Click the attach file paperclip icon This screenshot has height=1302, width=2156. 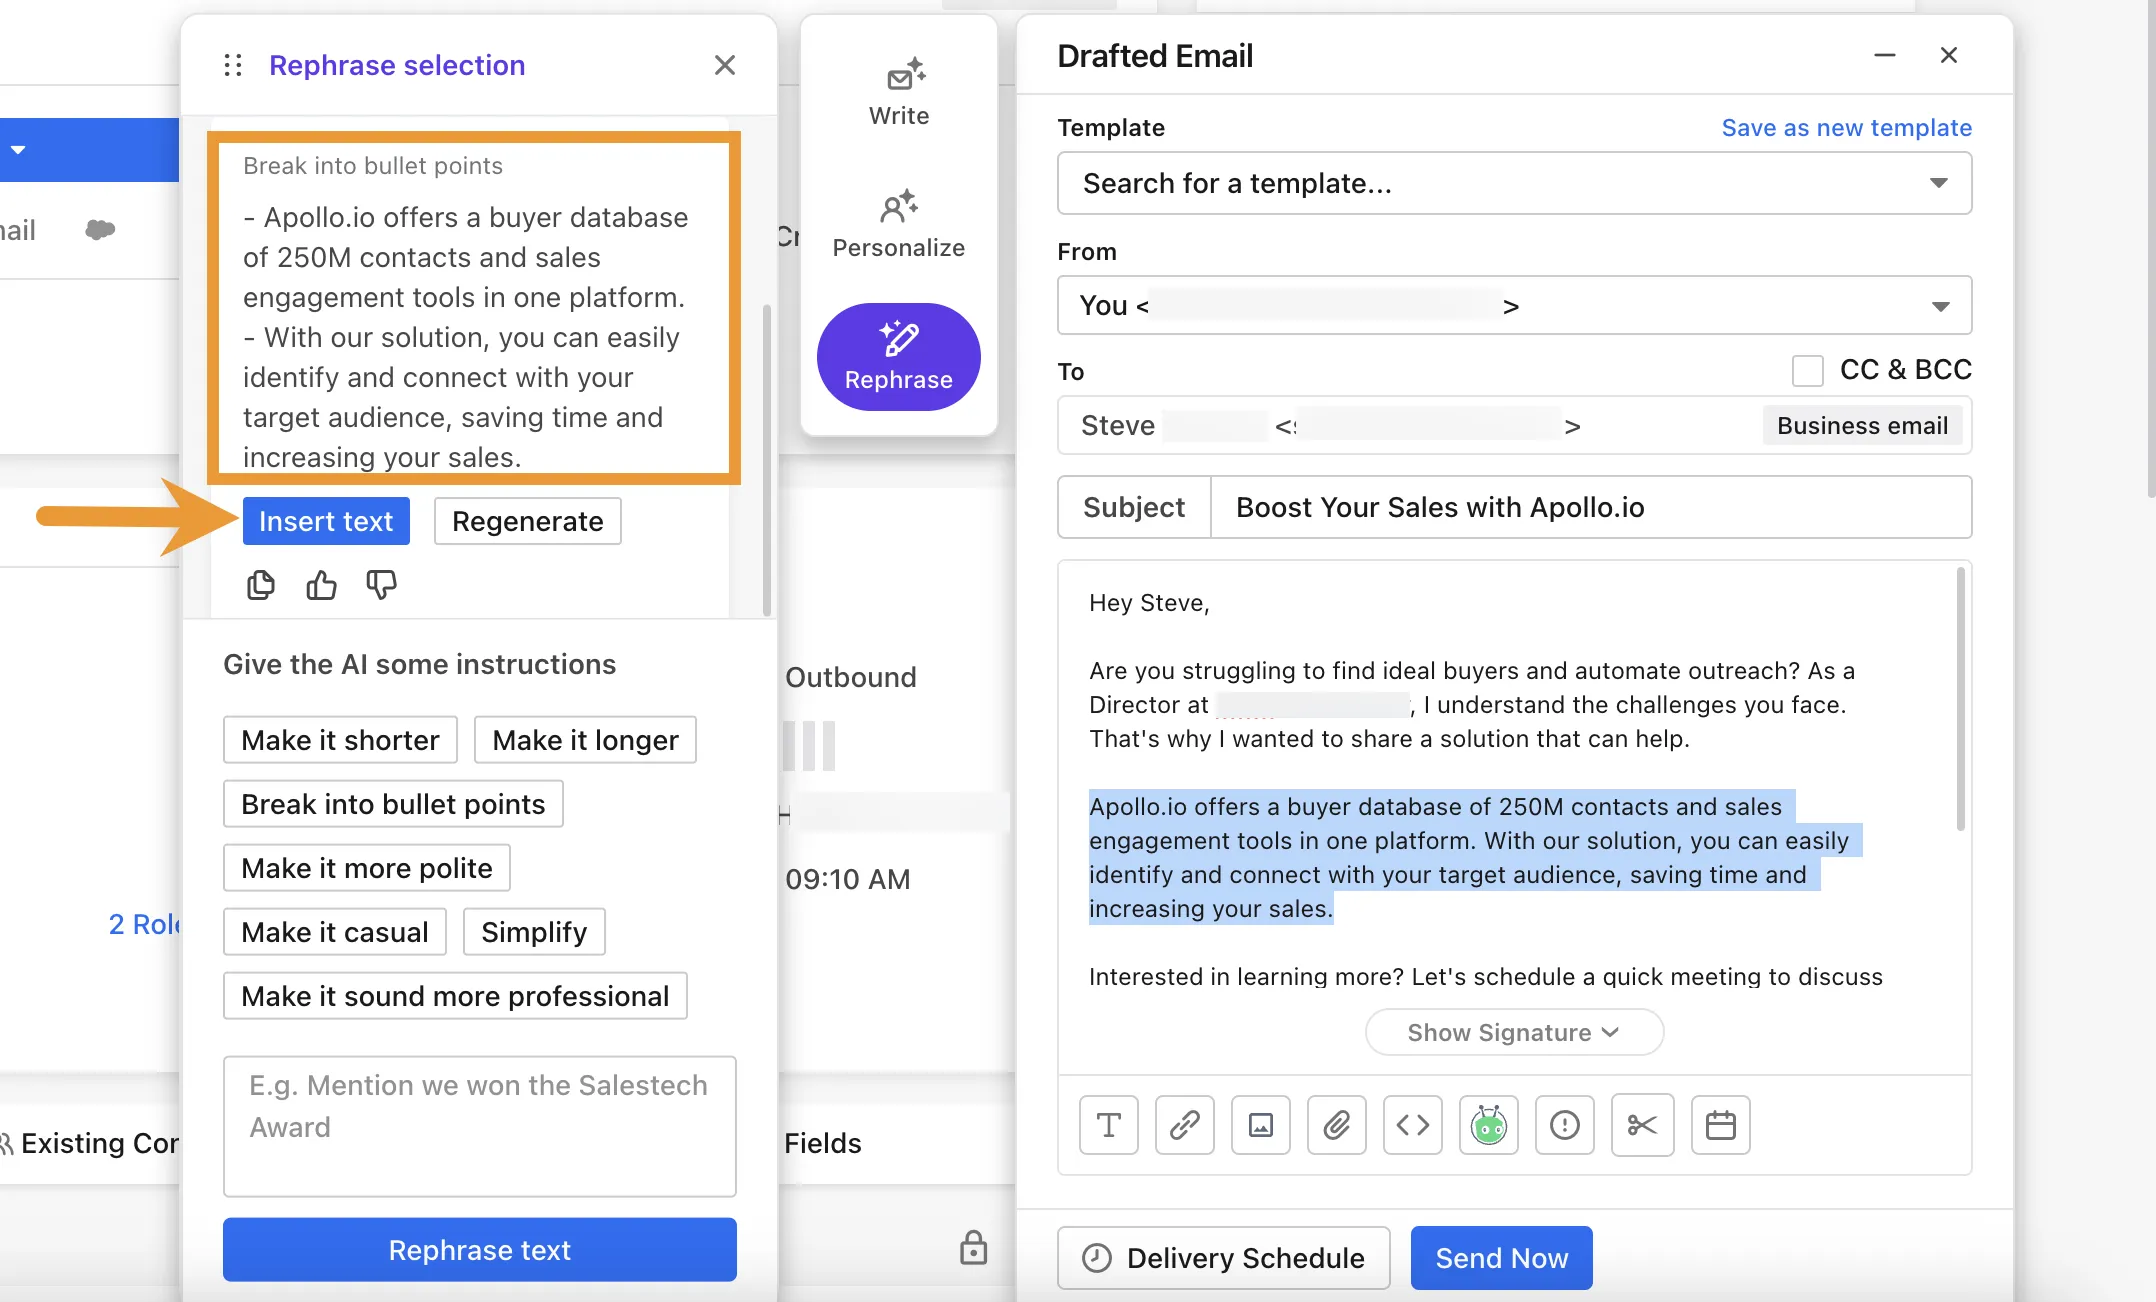click(1336, 1125)
